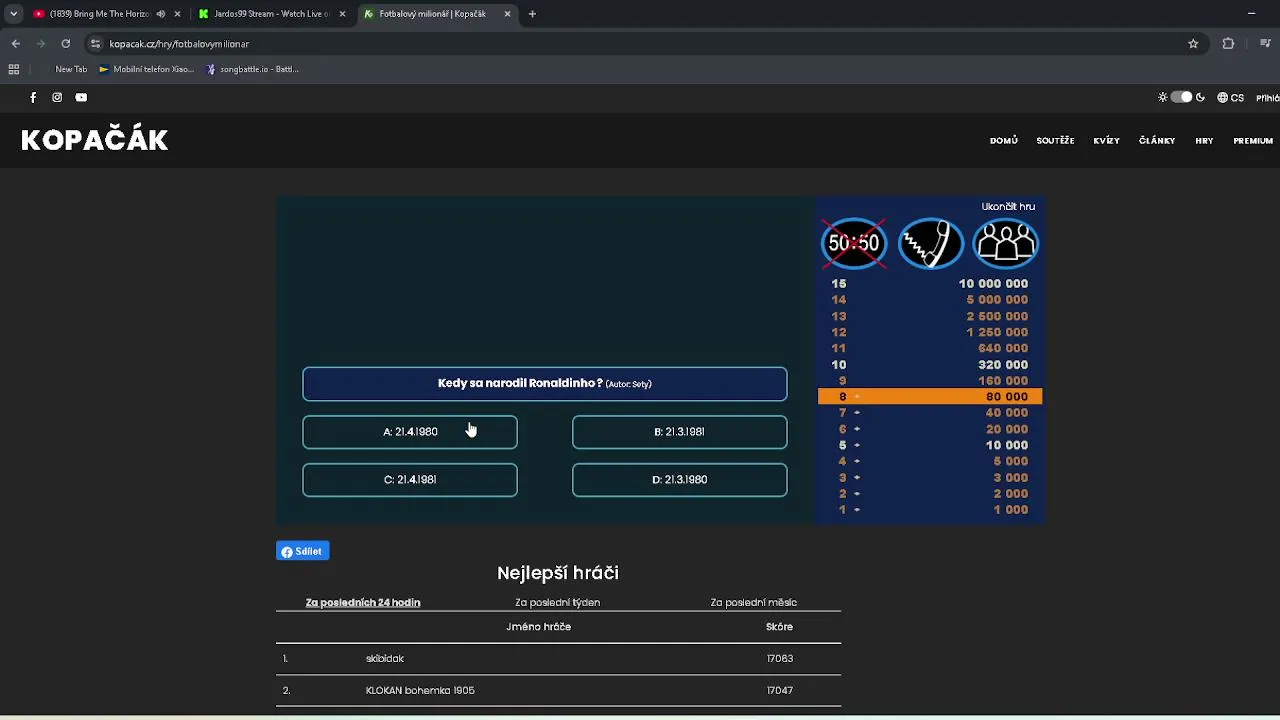Open Mobilní telefon Xiaomi bookmark
The width and height of the screenshot is (1280, 720).
click(x=146, y=69)
